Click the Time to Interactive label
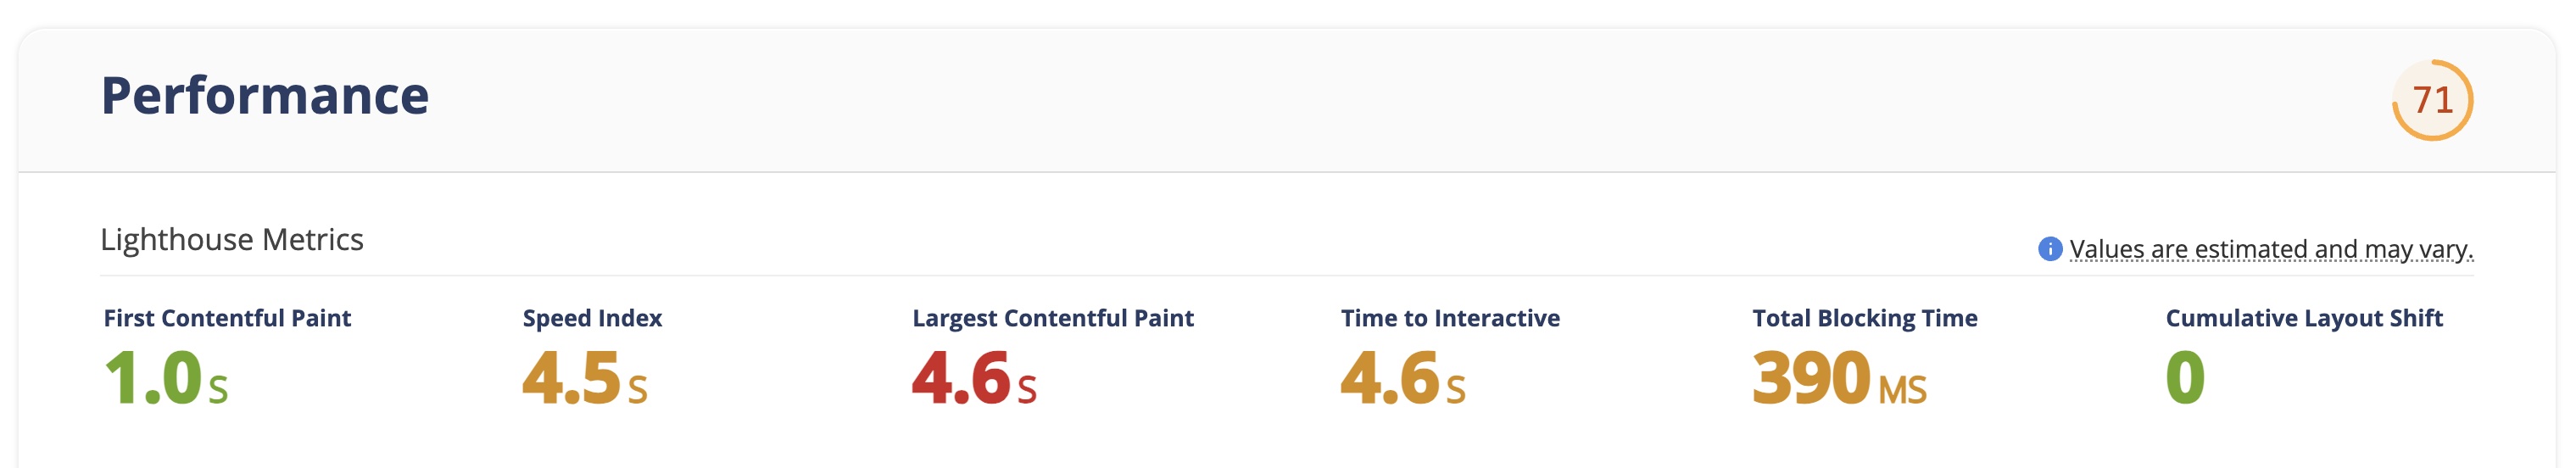2576x468 pixels. (x=1450, y=318)
